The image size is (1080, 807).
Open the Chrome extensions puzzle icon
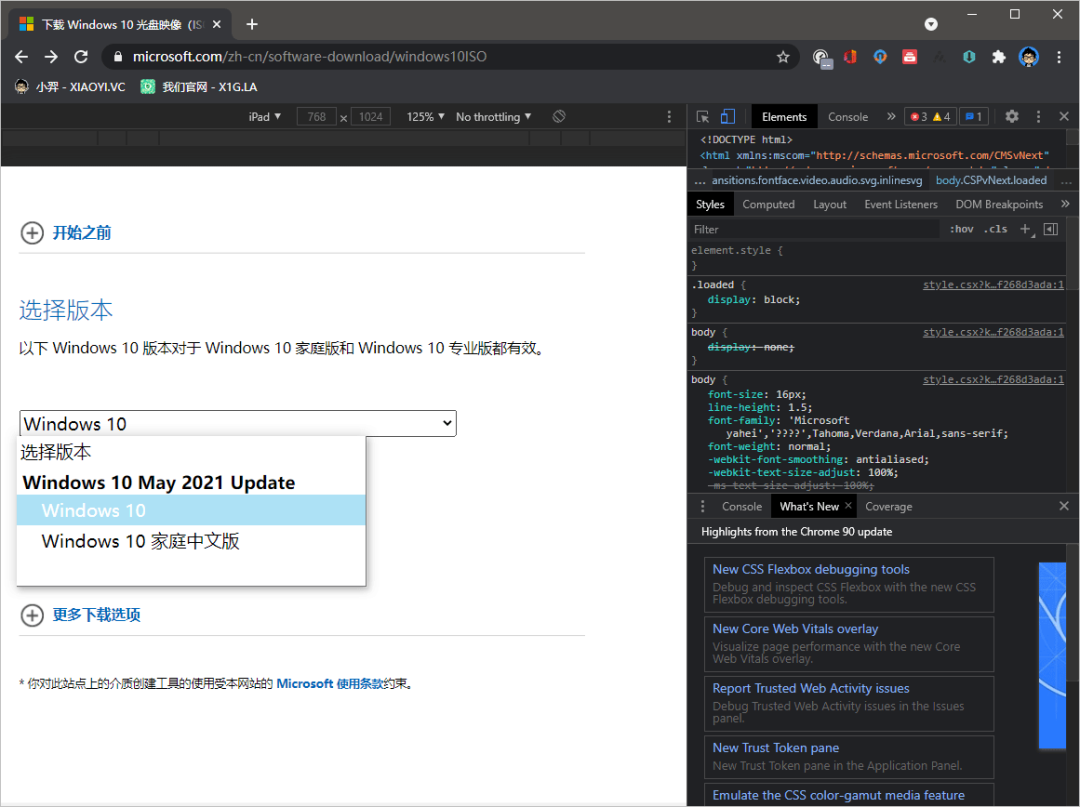(x=998, y=57)
